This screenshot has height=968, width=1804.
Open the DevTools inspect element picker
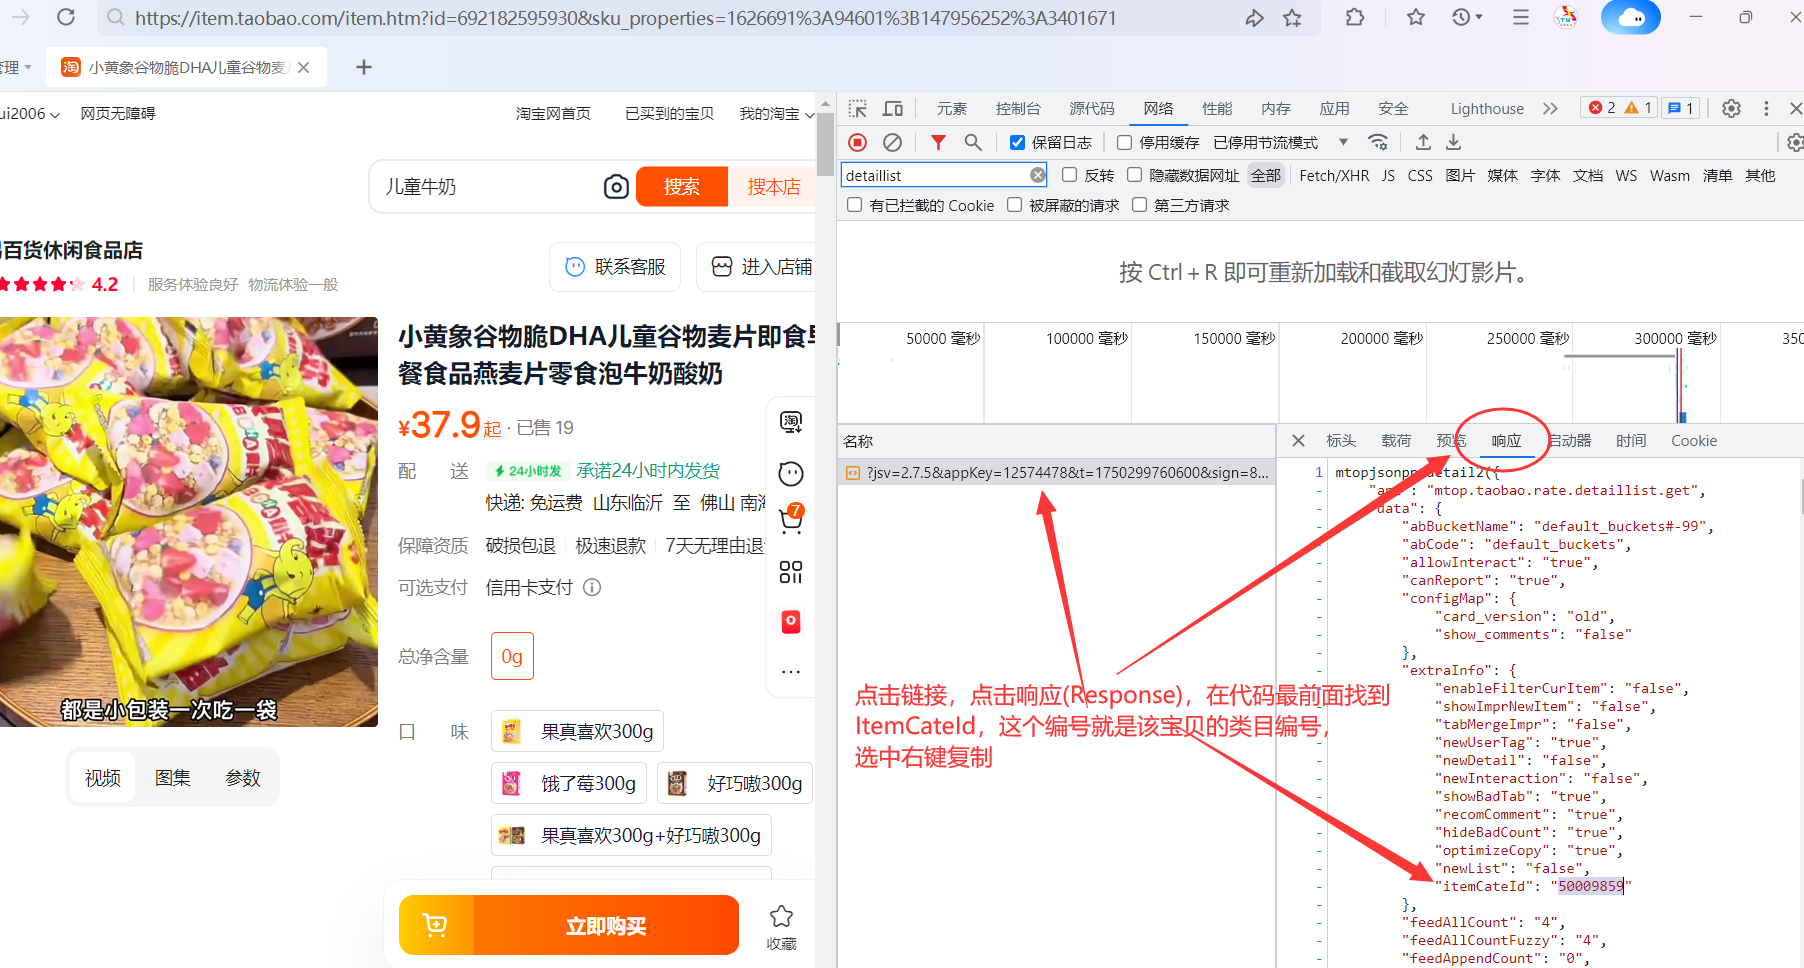[x=858, y=109]
